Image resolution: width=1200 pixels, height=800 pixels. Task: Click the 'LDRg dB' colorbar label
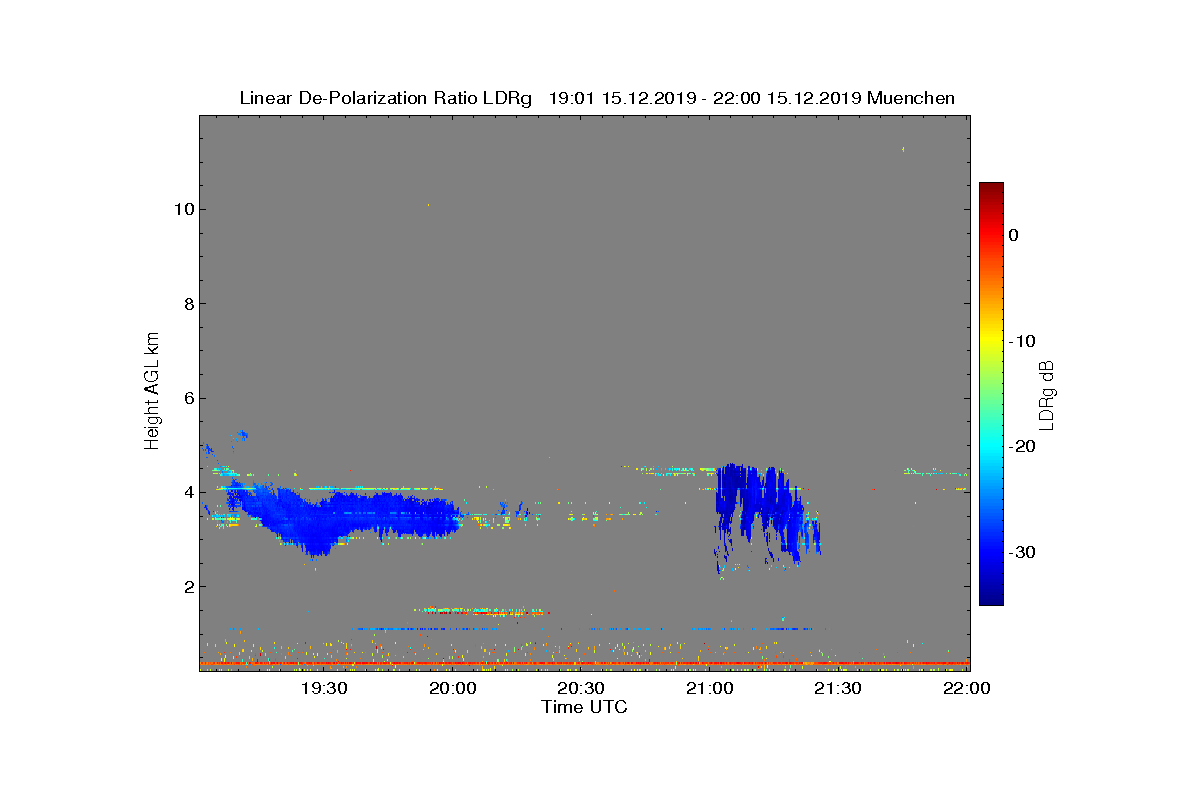tap(1047, 394)
